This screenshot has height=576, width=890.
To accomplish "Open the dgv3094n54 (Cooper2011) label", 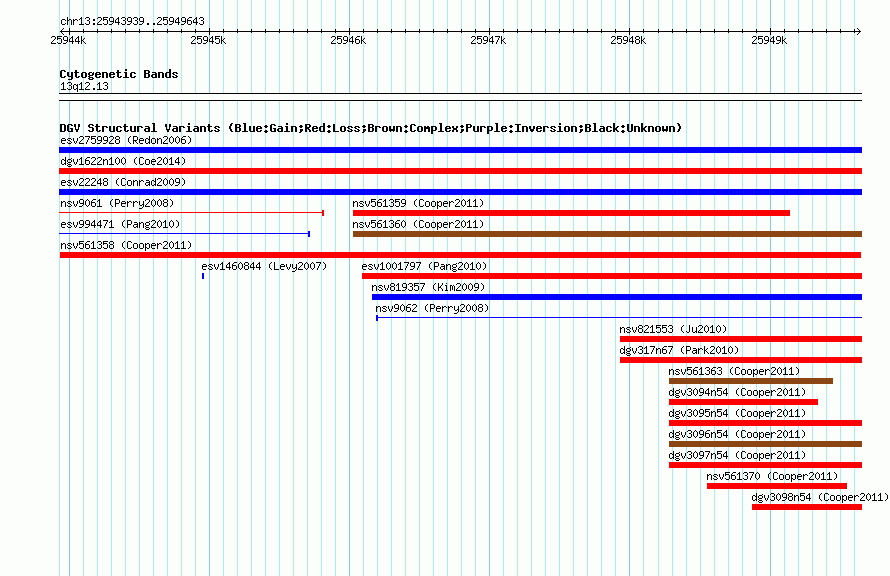I will click(737, 392).
